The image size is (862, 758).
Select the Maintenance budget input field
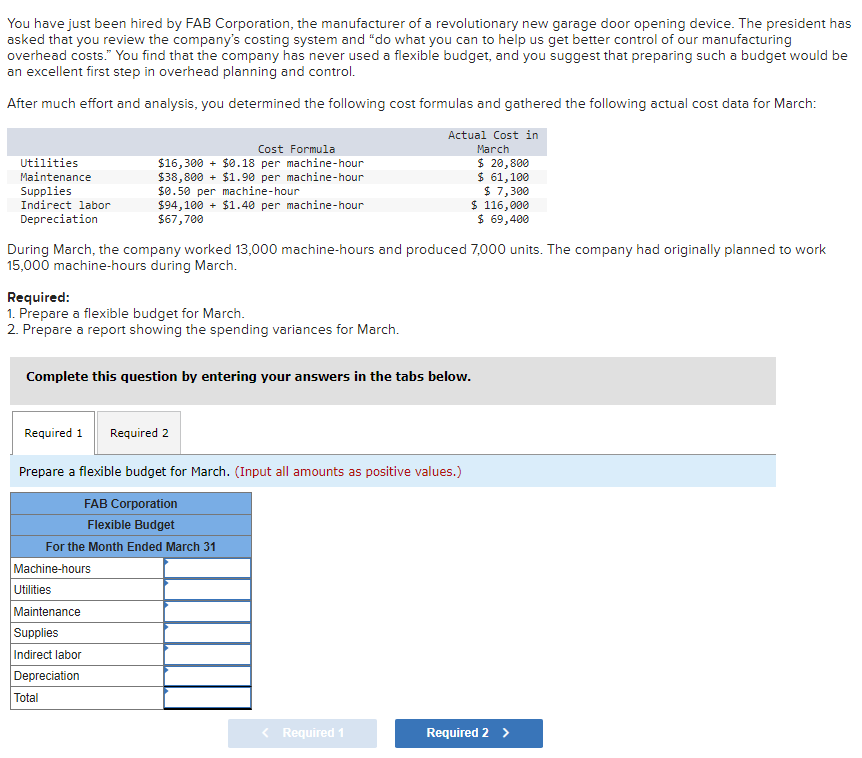pos(207,611)
